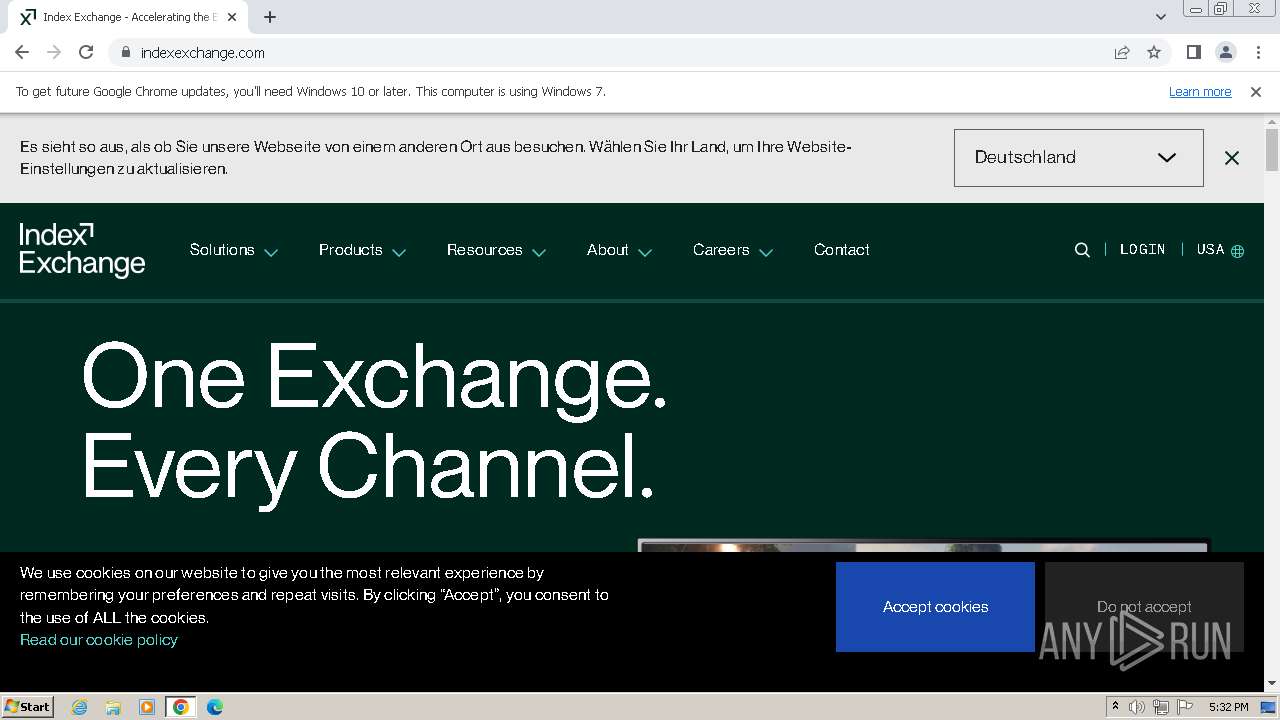The image size is (1280, 720).
Task: Click the Do not accept button
Action: 1144,607
